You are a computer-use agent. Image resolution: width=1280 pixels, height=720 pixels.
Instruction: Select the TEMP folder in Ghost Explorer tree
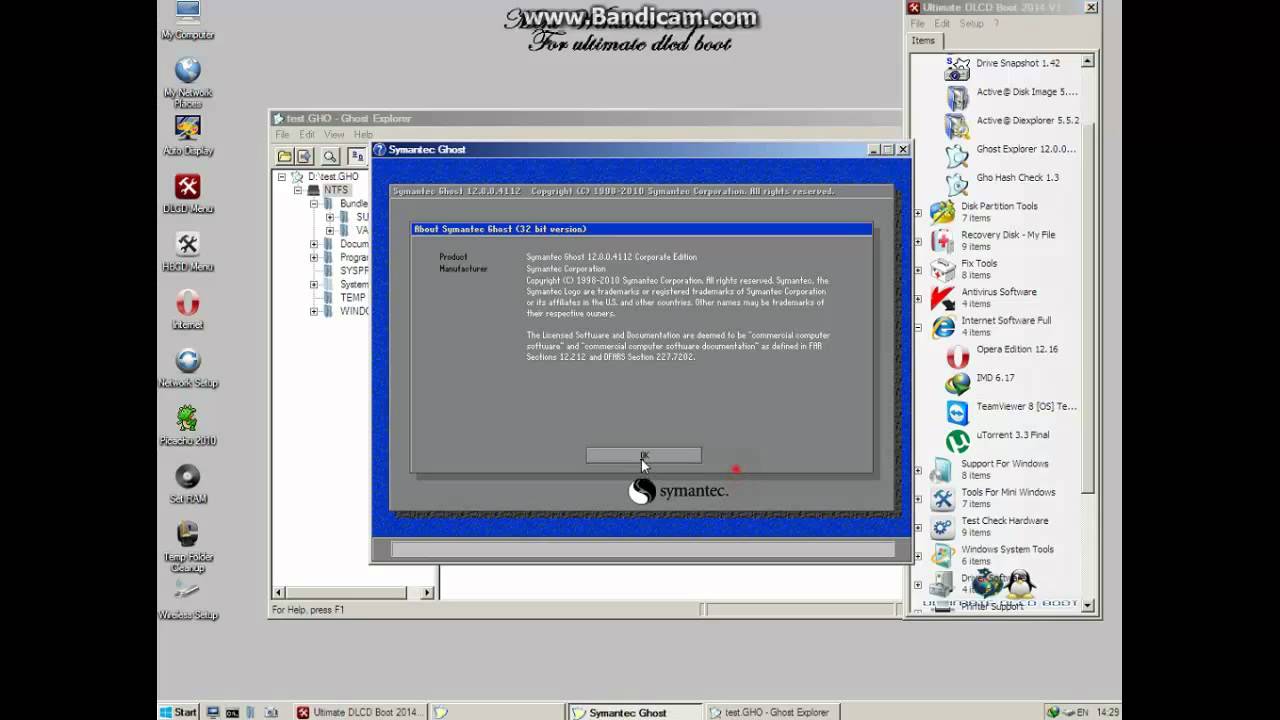point(352,298)
